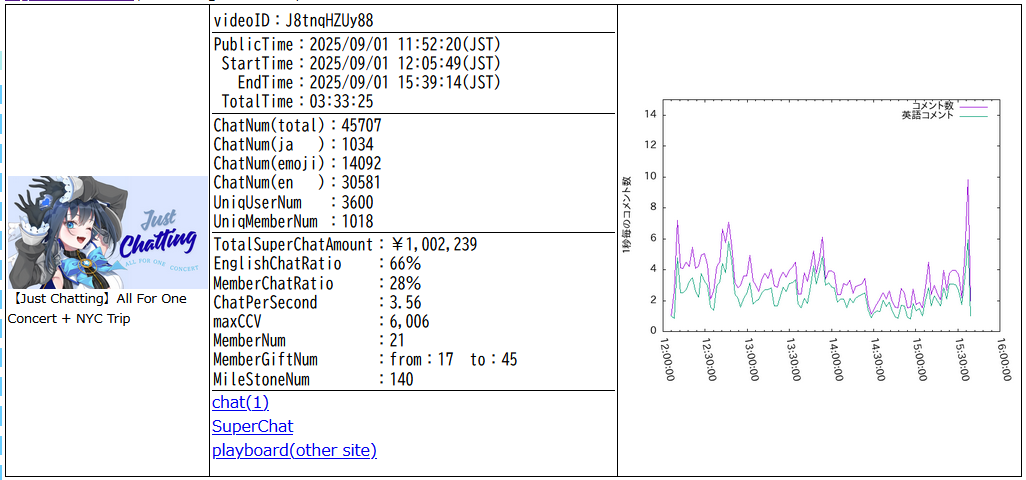Viewport: 1026px width, 480px height.
Task: Click the UniqUserNum 3600 row
Action: coord(294,202)
